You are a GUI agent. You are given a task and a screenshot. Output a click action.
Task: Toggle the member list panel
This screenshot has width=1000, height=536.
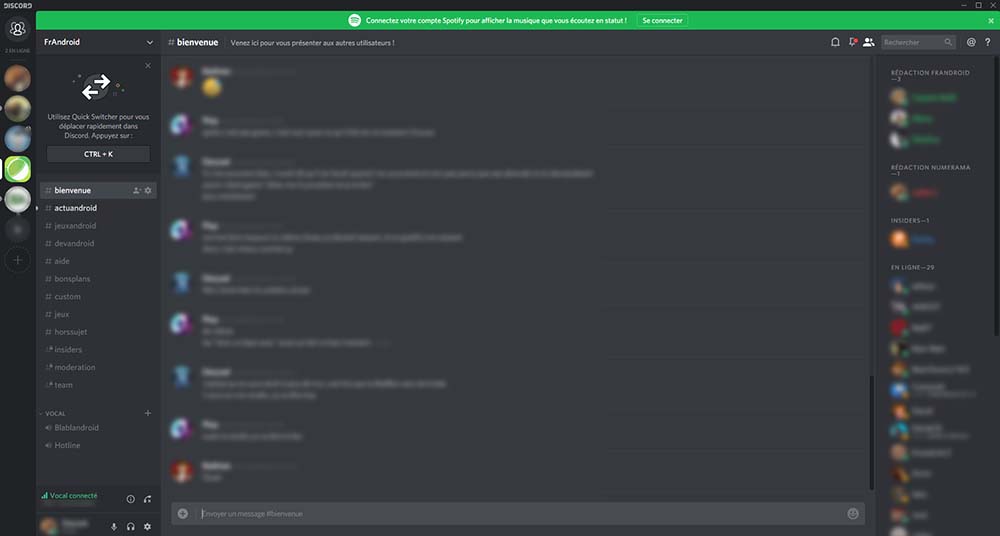click(869, 42)
